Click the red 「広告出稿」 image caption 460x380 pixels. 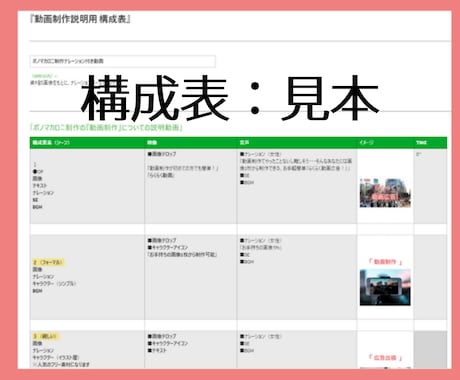point(385,358)
